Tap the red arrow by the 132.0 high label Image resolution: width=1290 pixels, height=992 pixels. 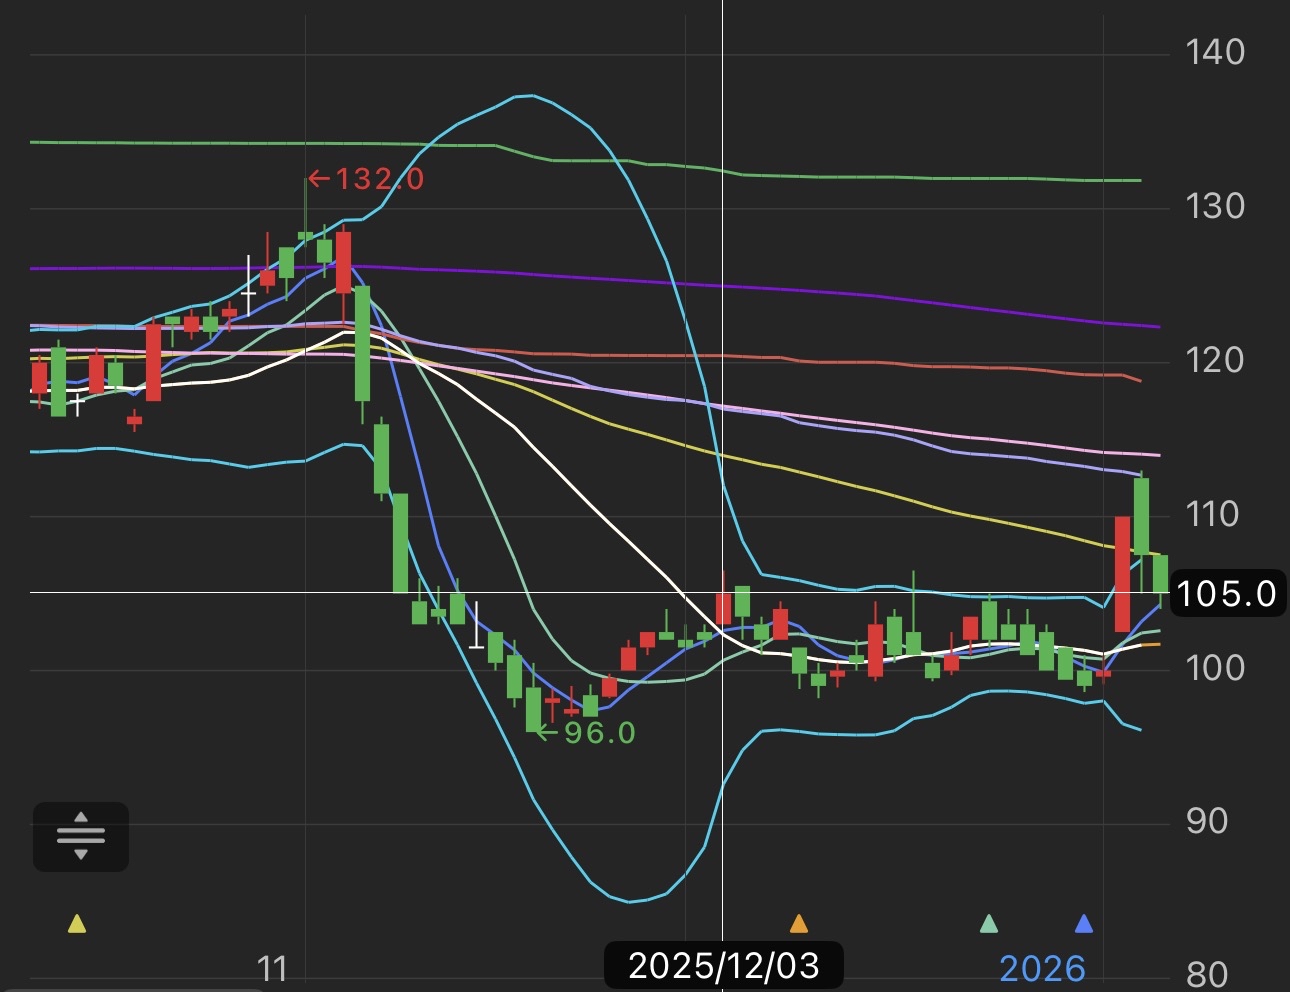tap(319, 179)
